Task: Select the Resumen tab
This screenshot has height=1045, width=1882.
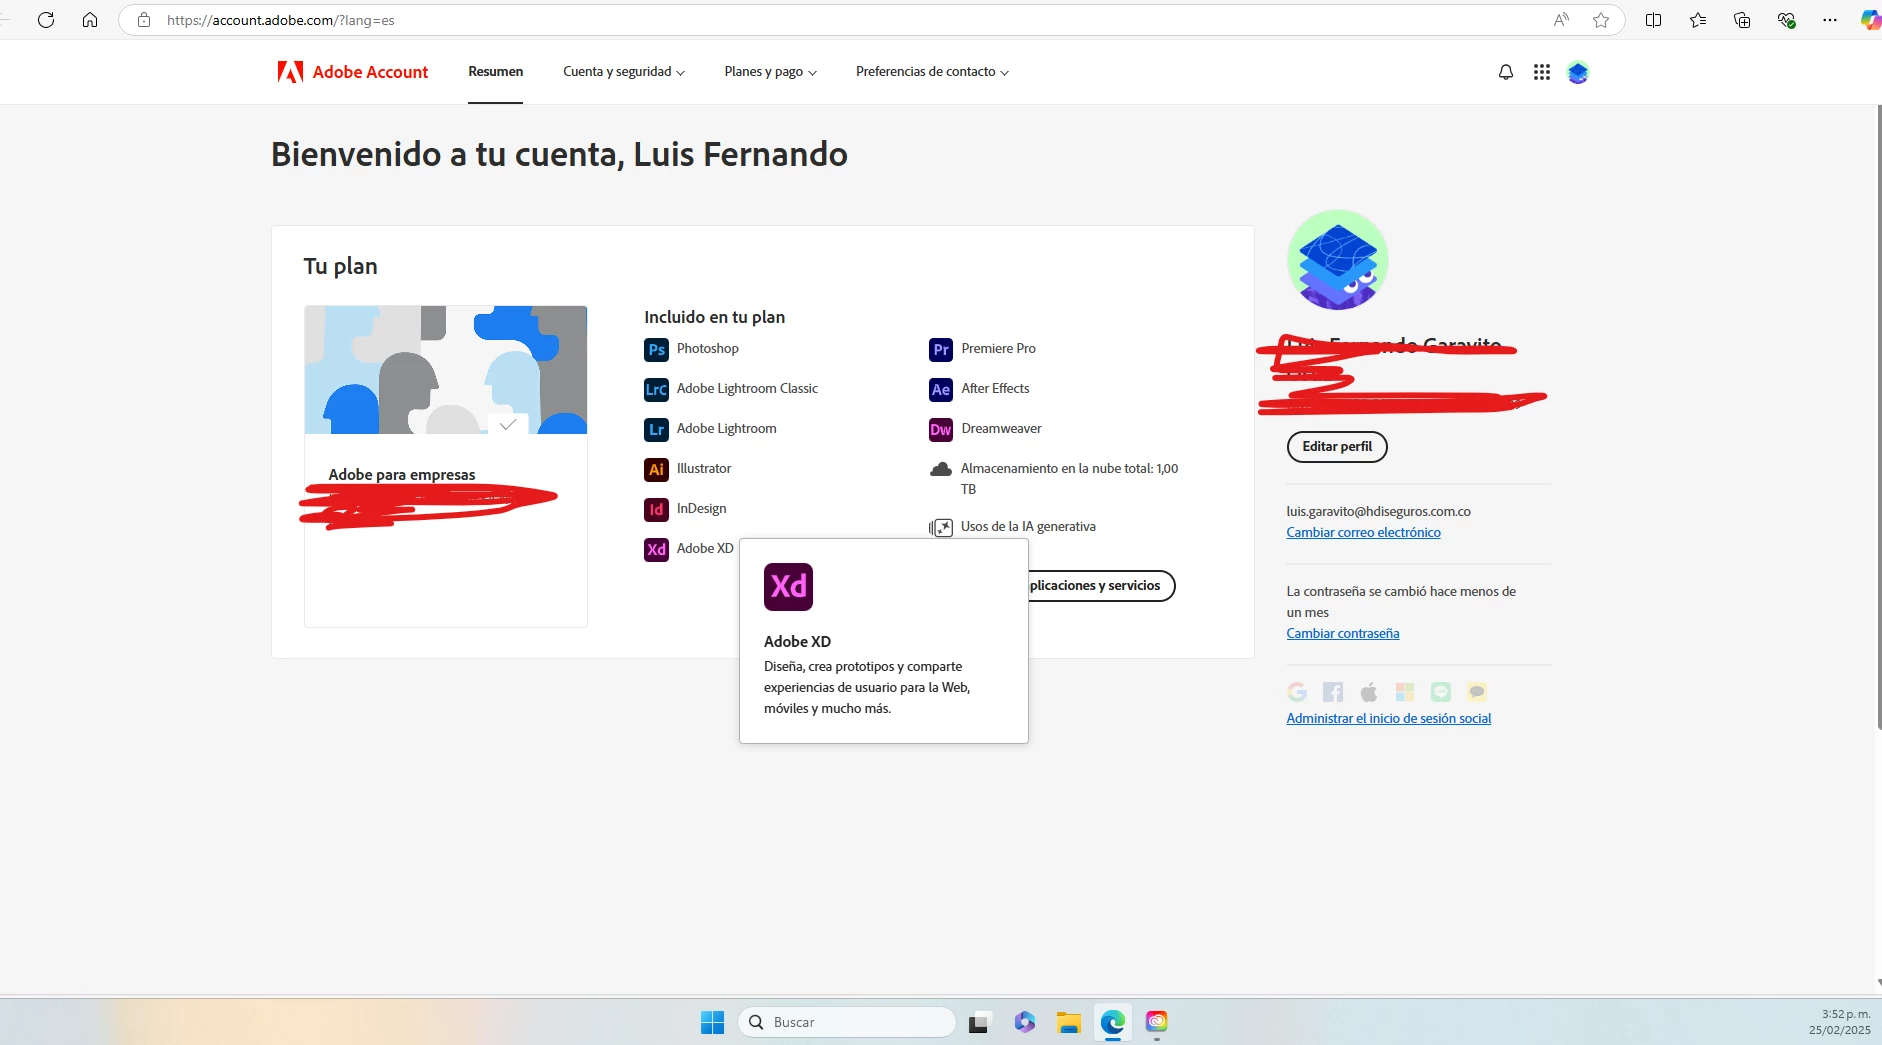Action: (496, 72)
